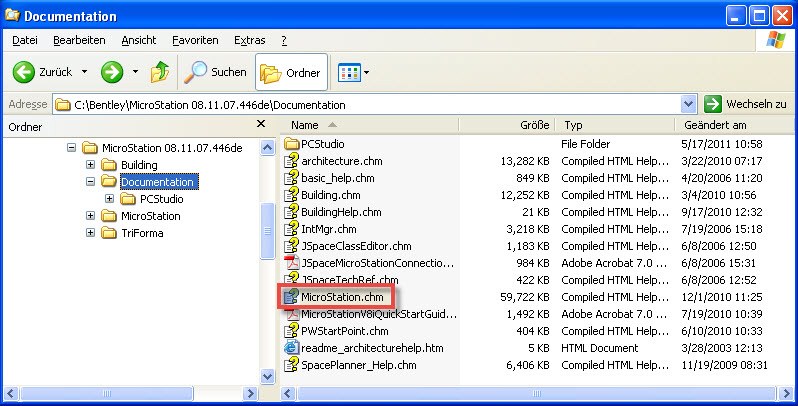
Task: Click tree pane vertical scrollbar thumb
Action: (268, 231)
